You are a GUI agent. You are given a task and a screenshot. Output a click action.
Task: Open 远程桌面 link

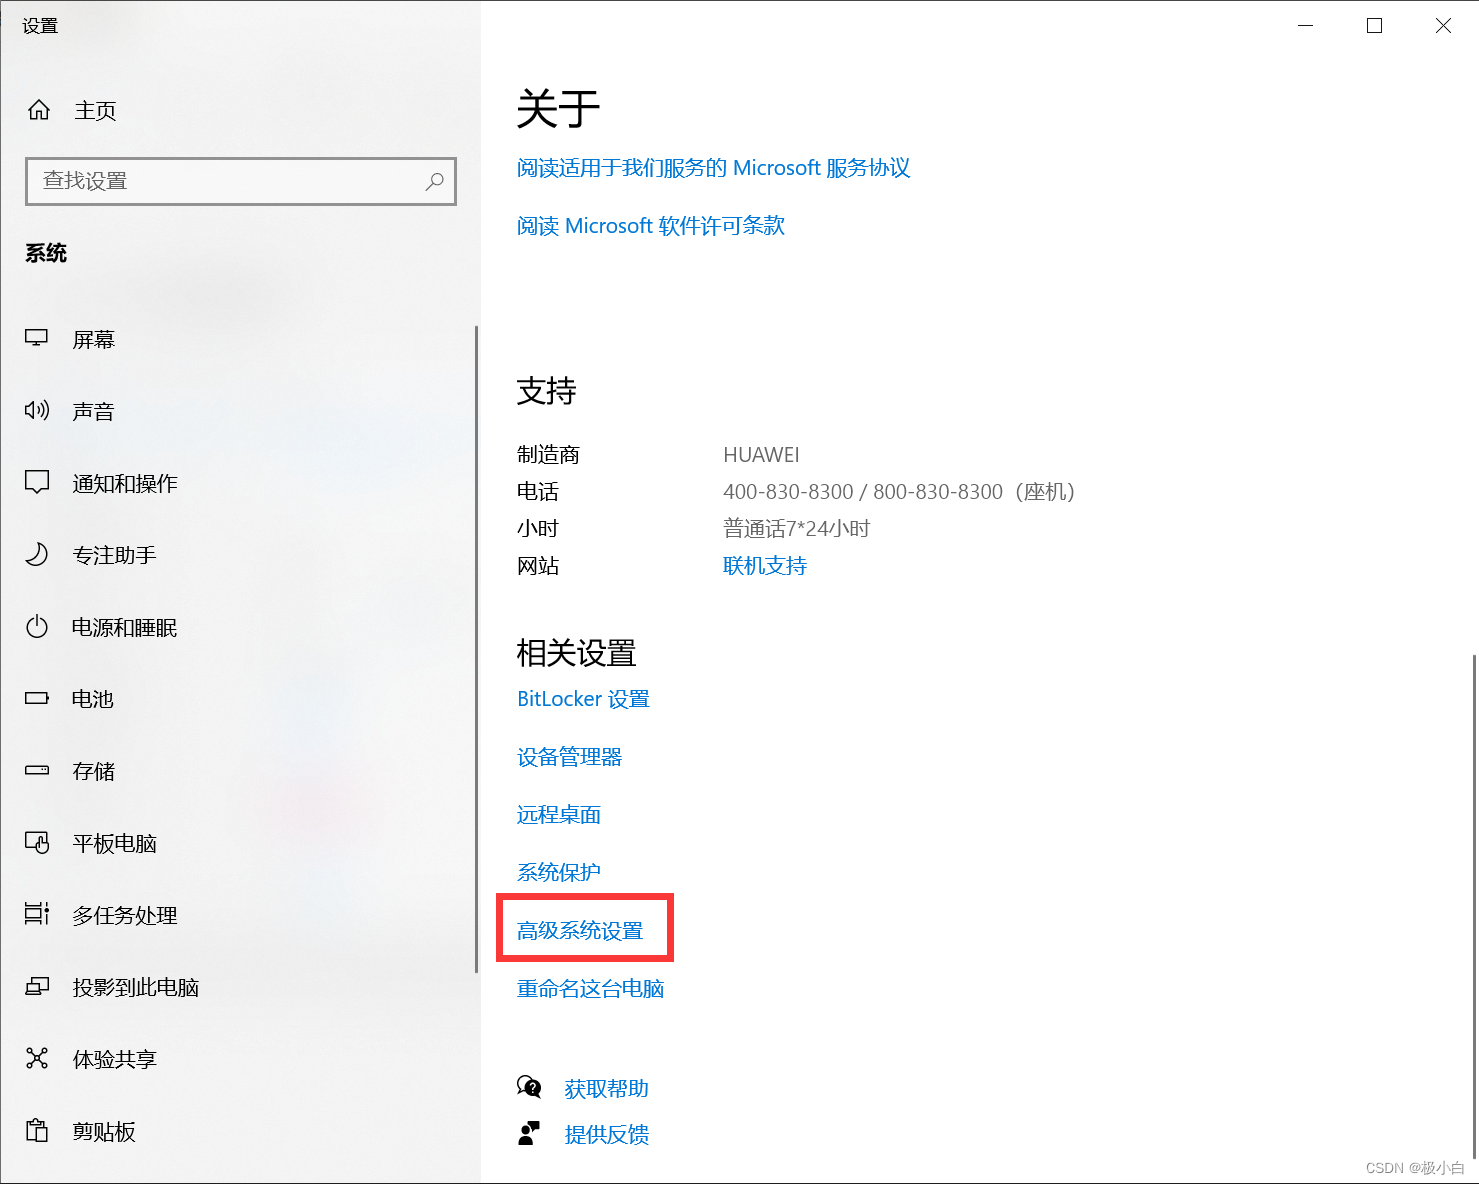point(559,815)
